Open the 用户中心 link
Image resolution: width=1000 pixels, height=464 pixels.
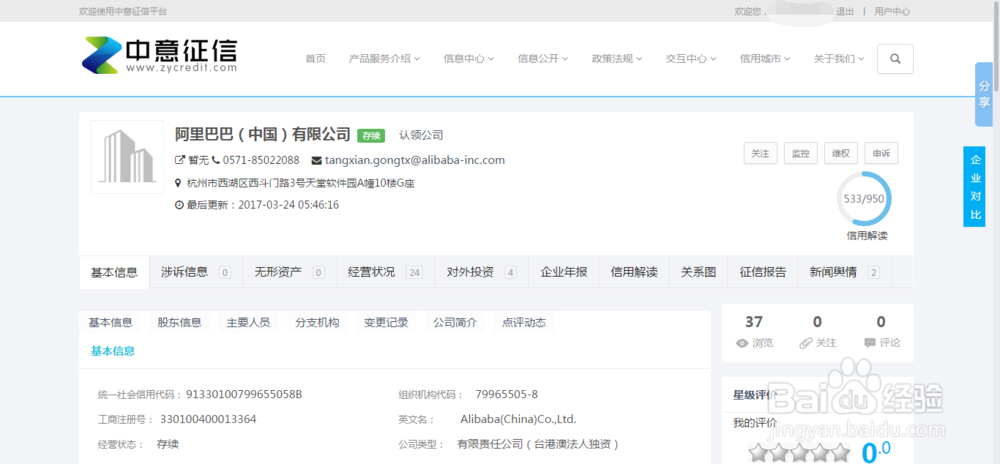[x=892, y=11]
